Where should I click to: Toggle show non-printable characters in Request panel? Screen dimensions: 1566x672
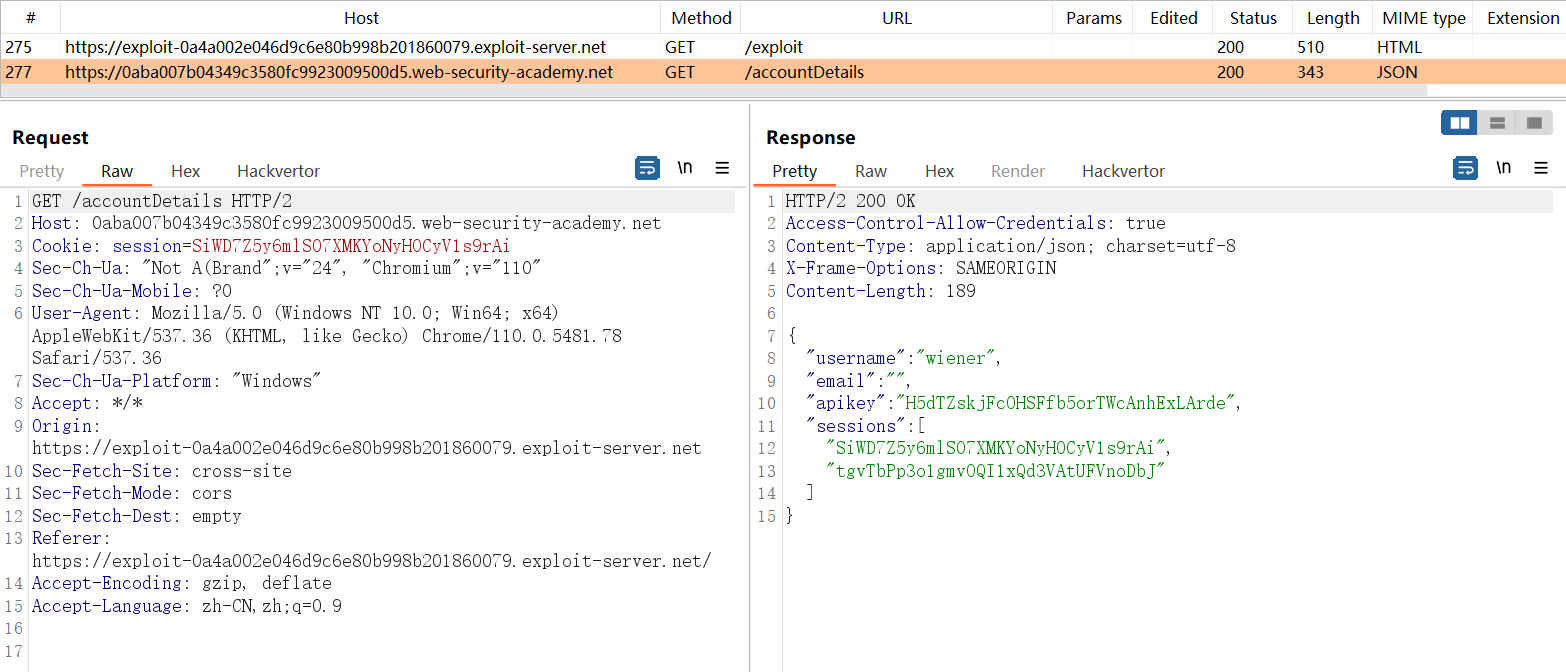(685, 168)
